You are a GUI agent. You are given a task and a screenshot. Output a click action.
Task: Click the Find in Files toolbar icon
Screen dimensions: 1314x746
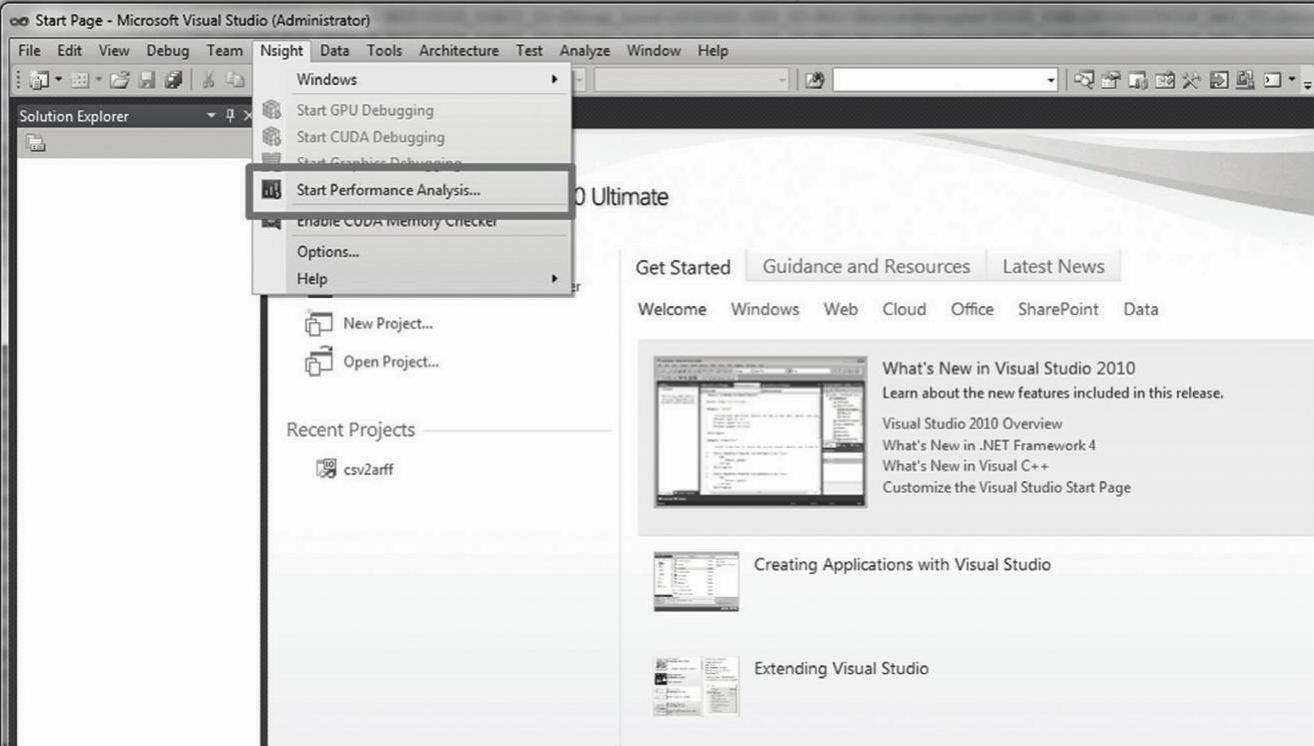pyautogui.click(x=815, y=80)
